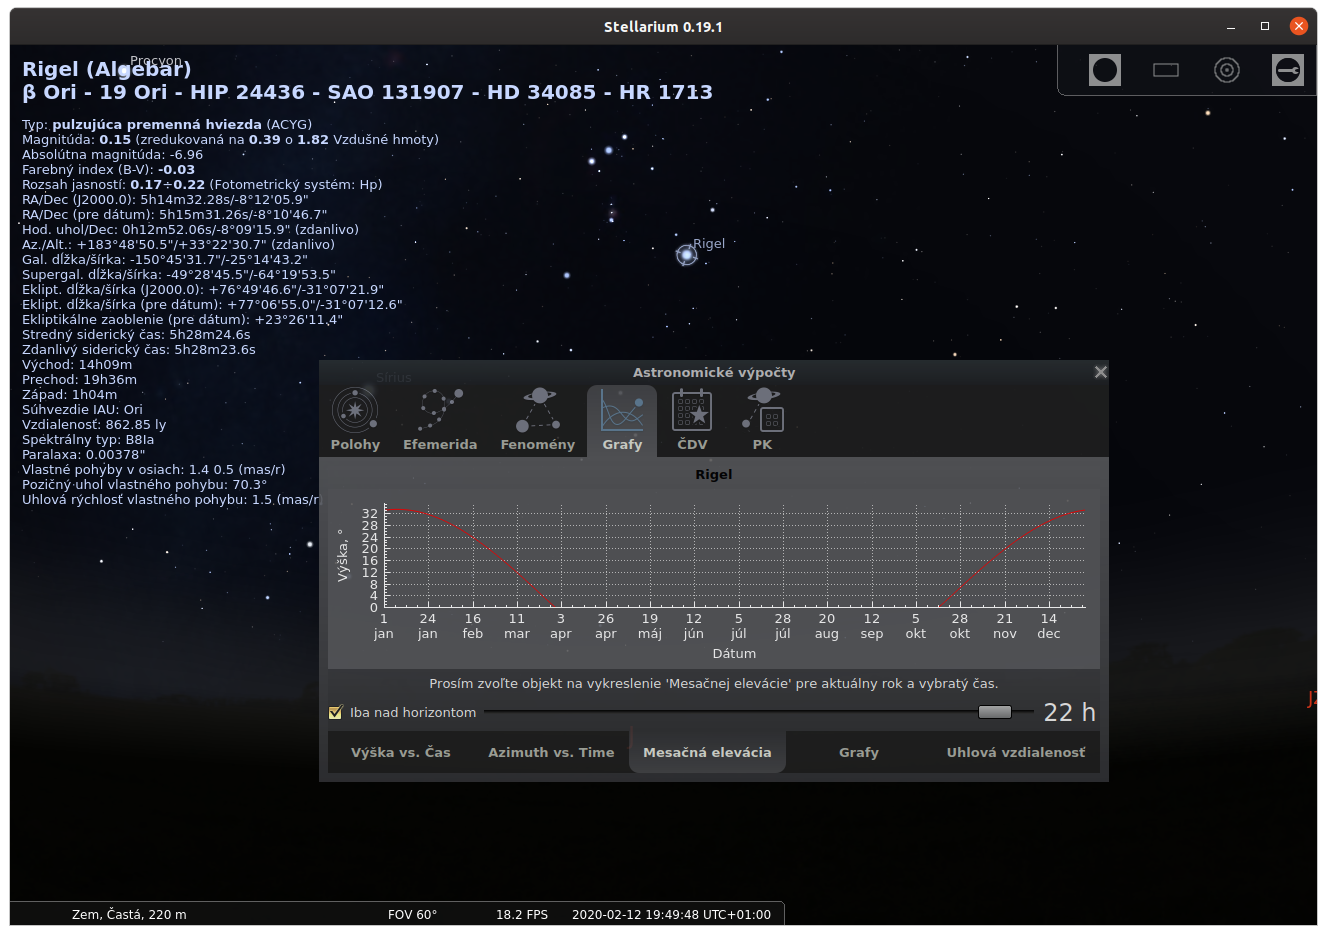
Task: Switch to bottom 'Grafy' tab
Action: click(x=859, y=752)
